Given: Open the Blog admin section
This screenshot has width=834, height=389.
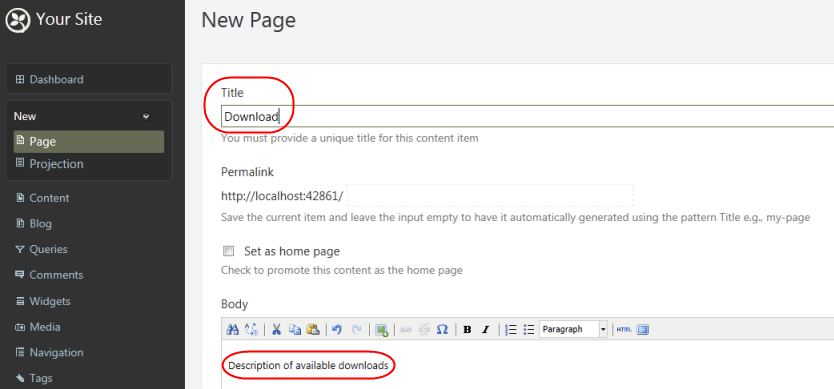Looking at the screenshot, I should click(x=40, y=224).
